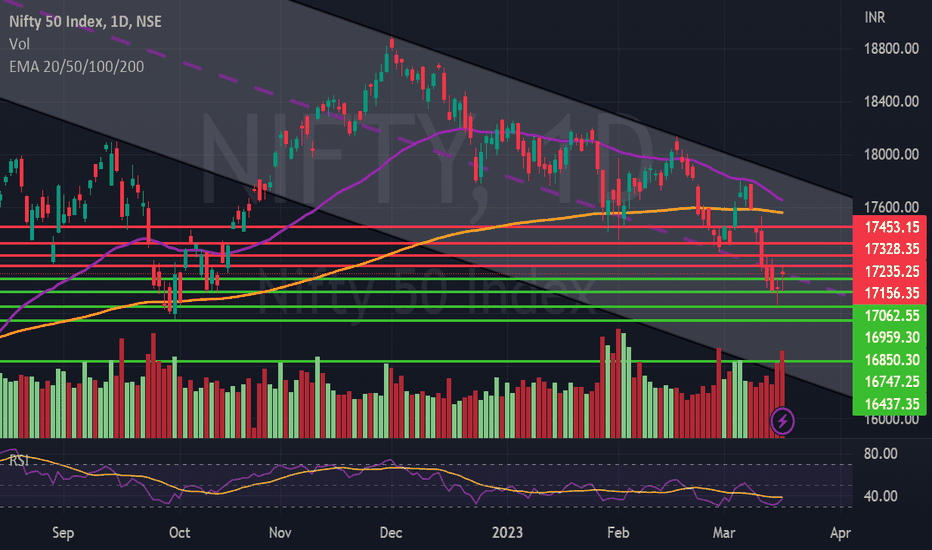Click the RSI indicator label
Viewport: 932px width, 550px height.
[x=18, y=460]
